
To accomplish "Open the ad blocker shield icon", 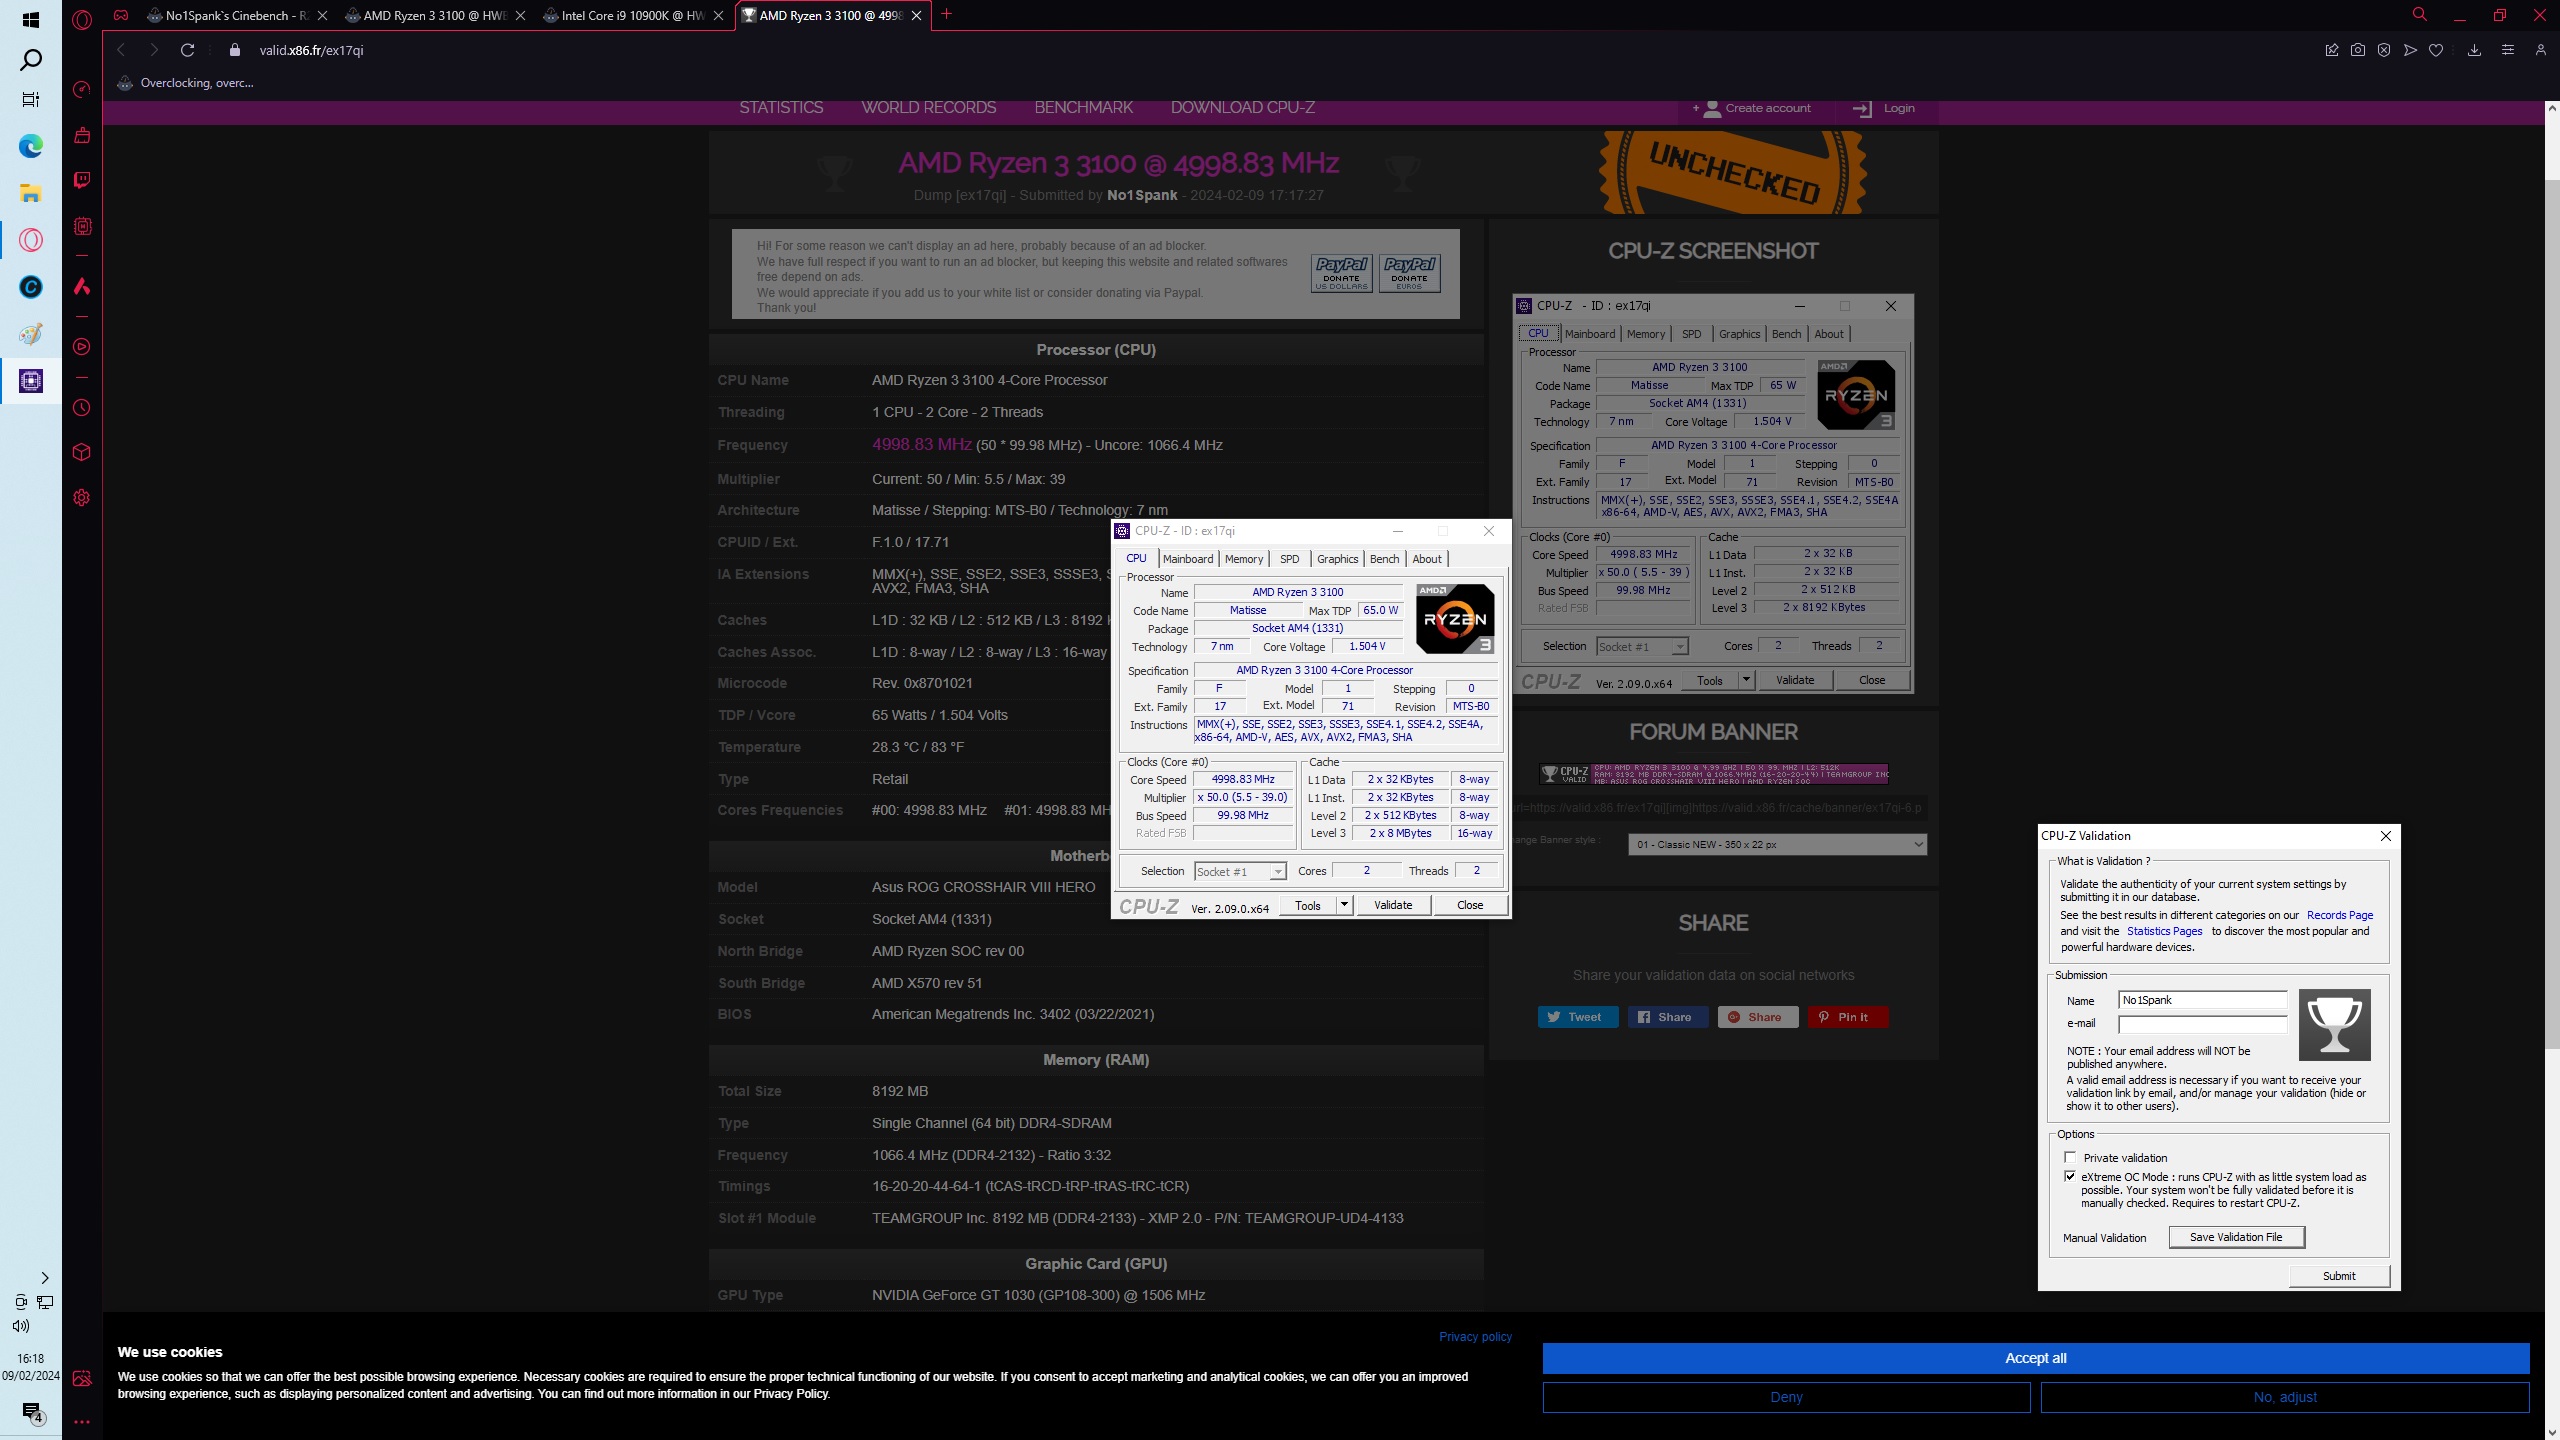I will click(x=2384, y=50).
